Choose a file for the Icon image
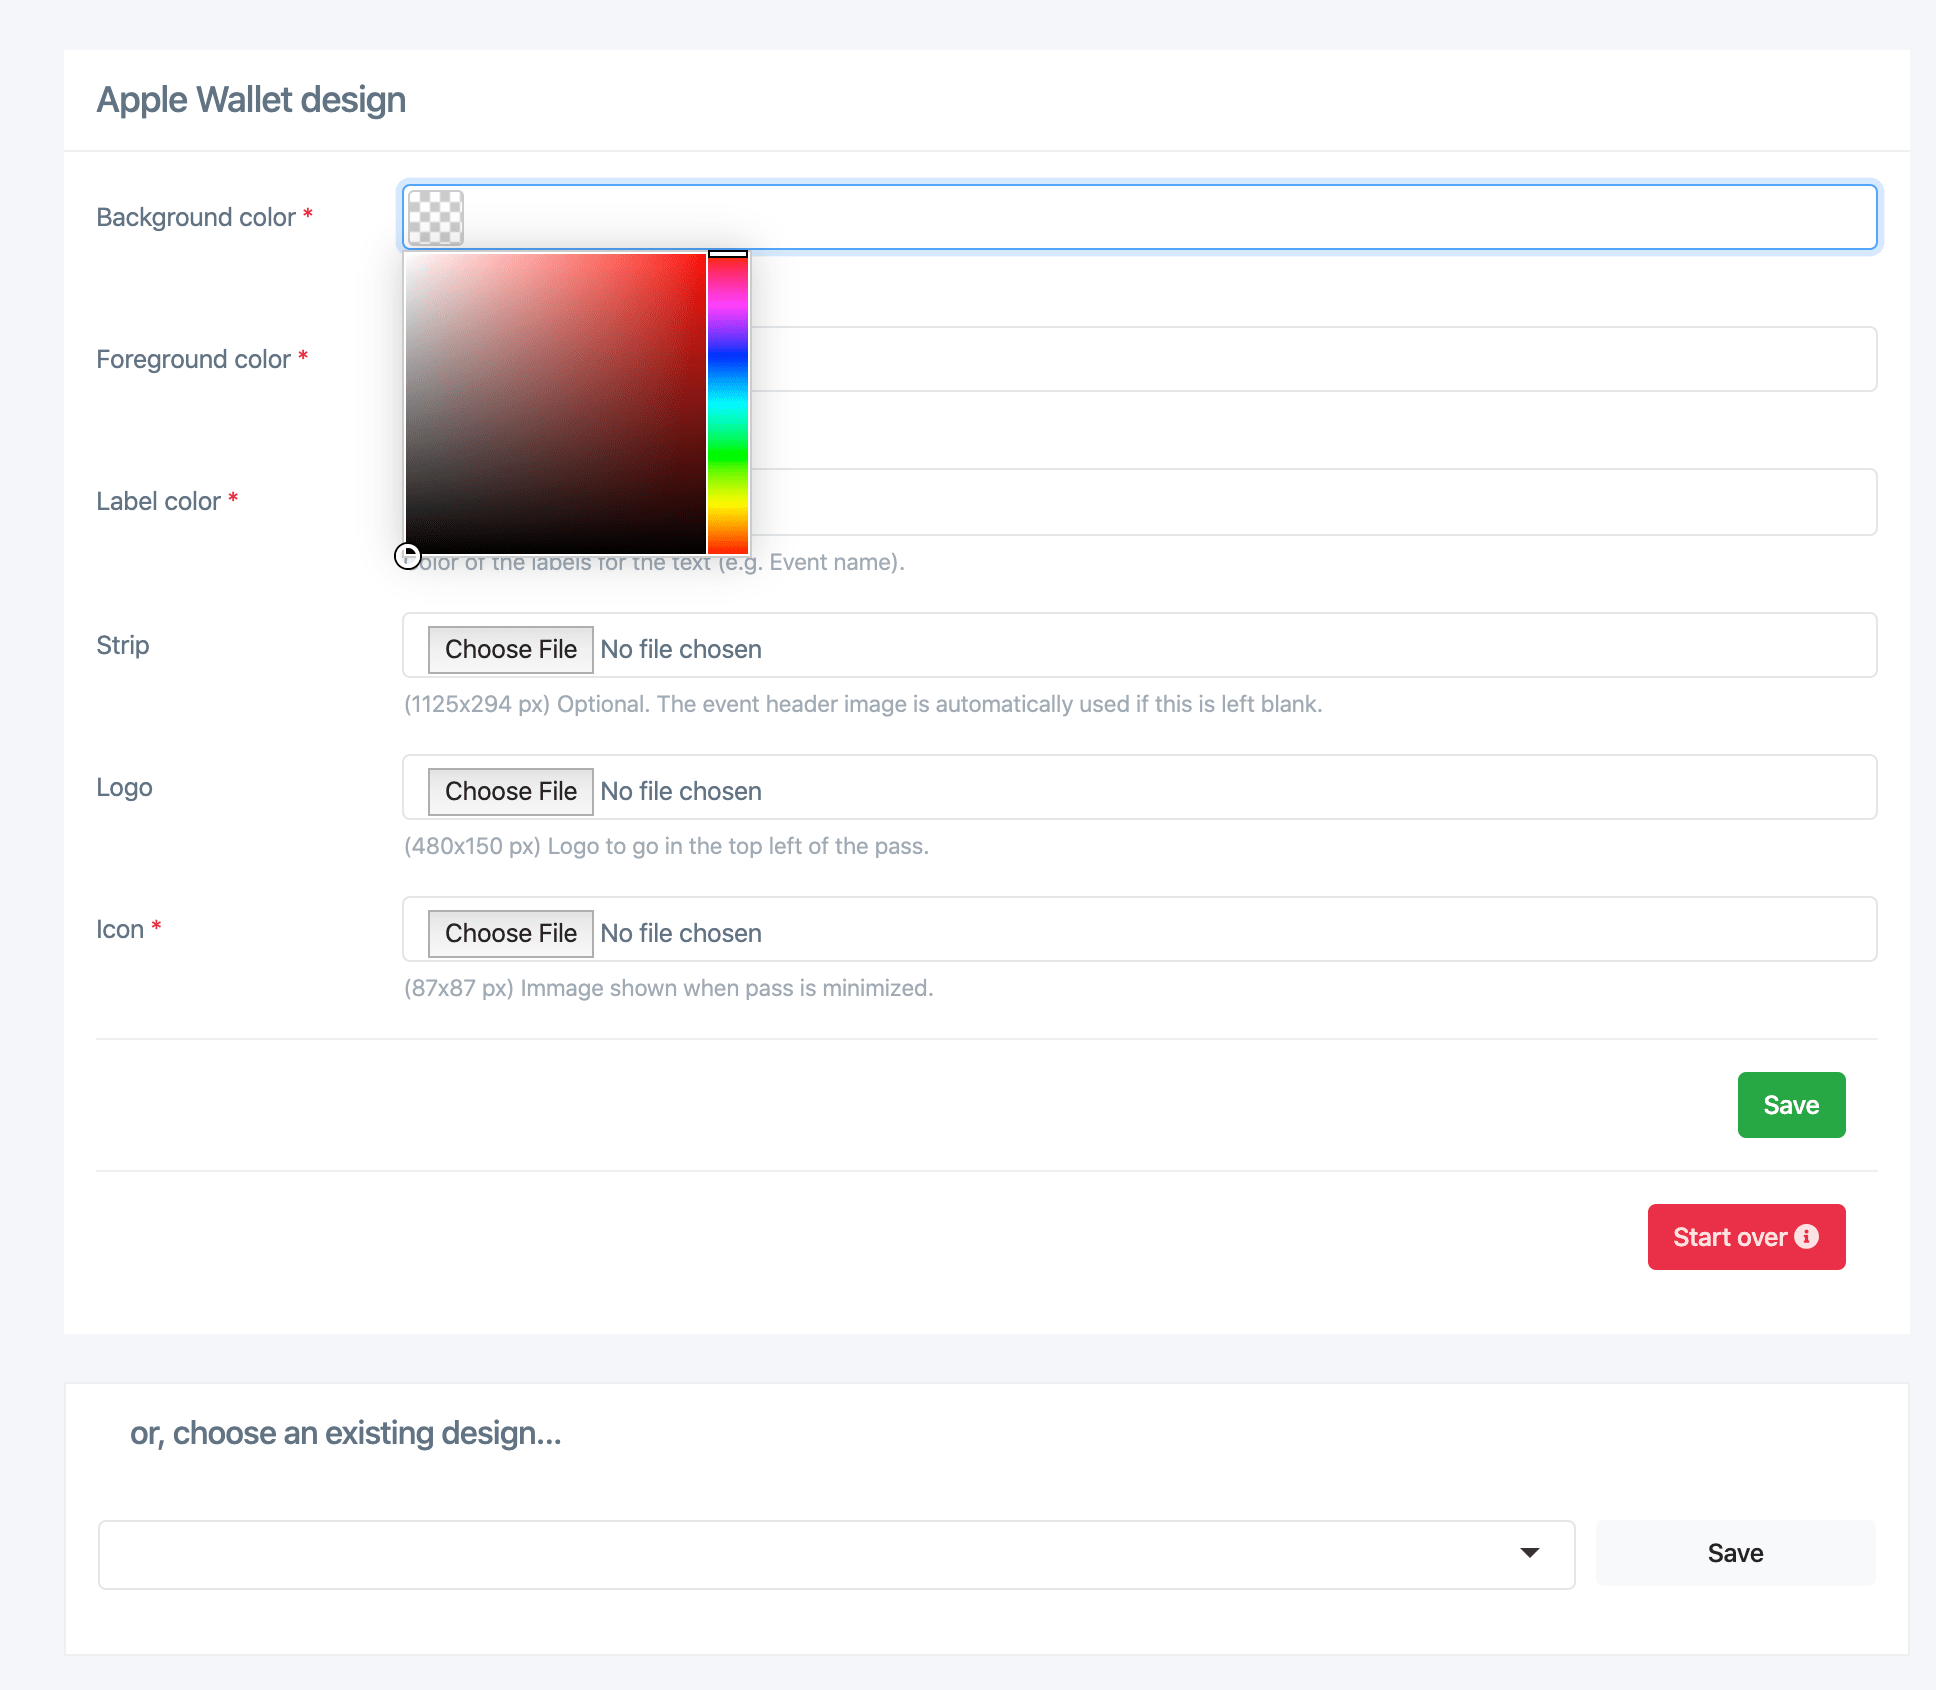 tap(511, 933)
